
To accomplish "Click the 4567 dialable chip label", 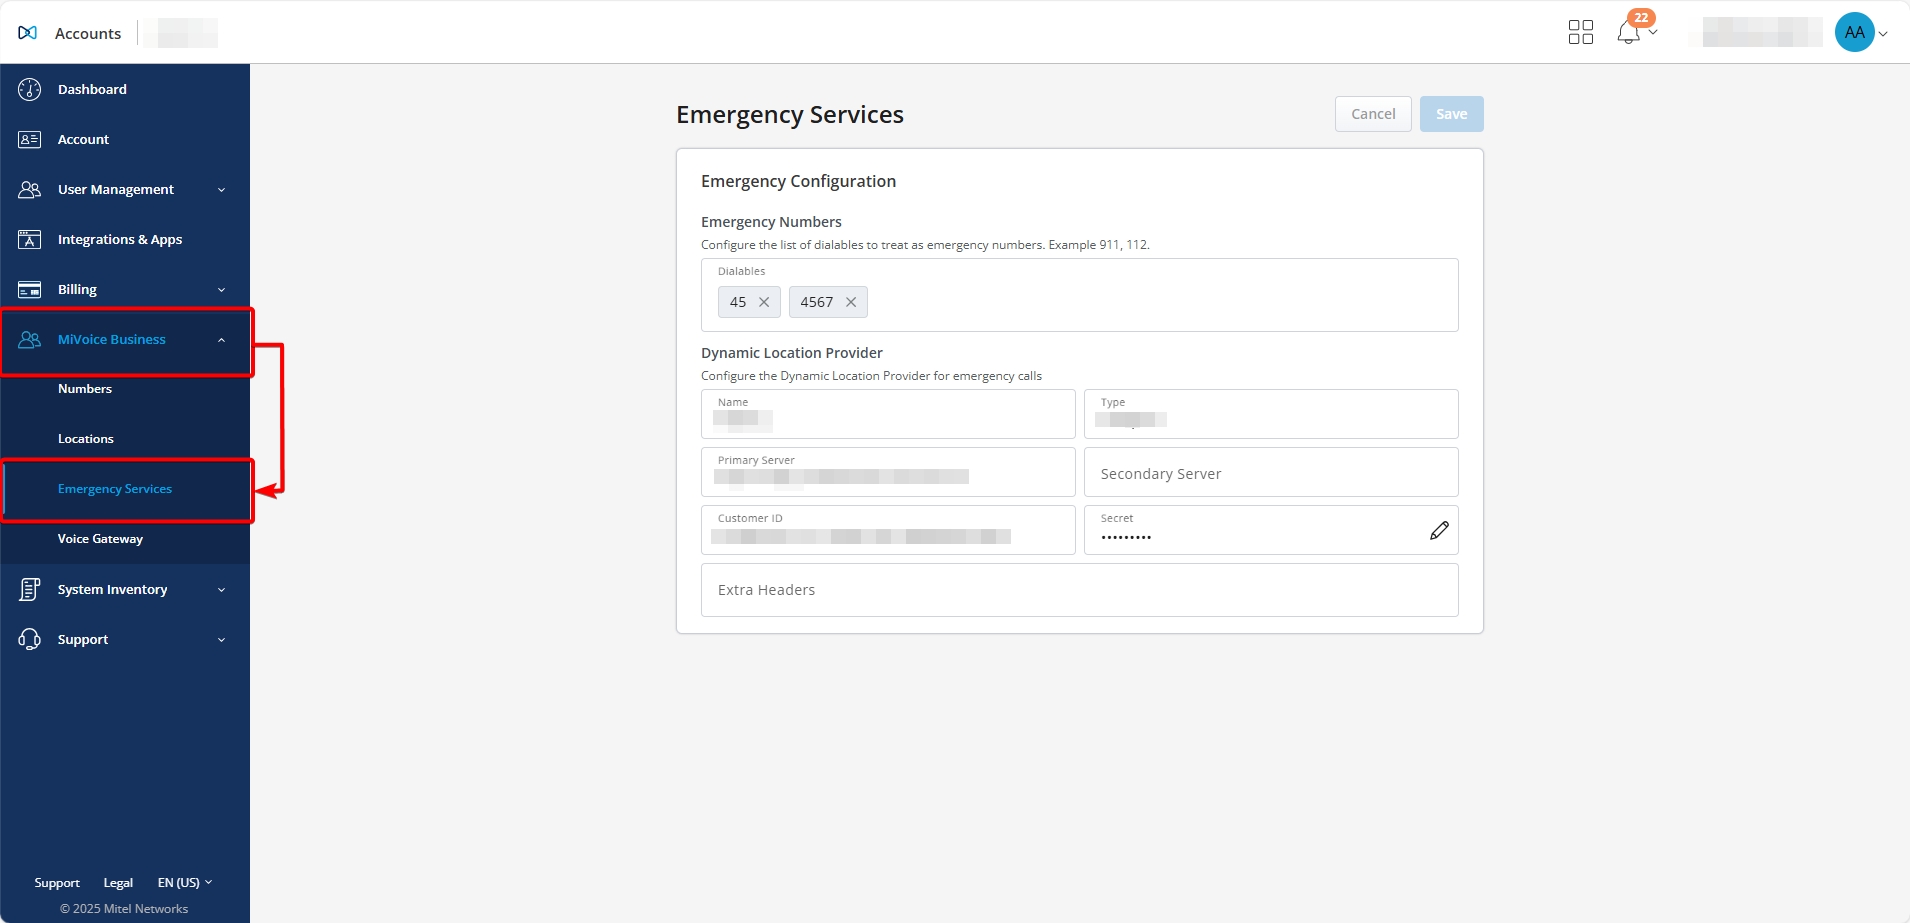I will 816,302.
